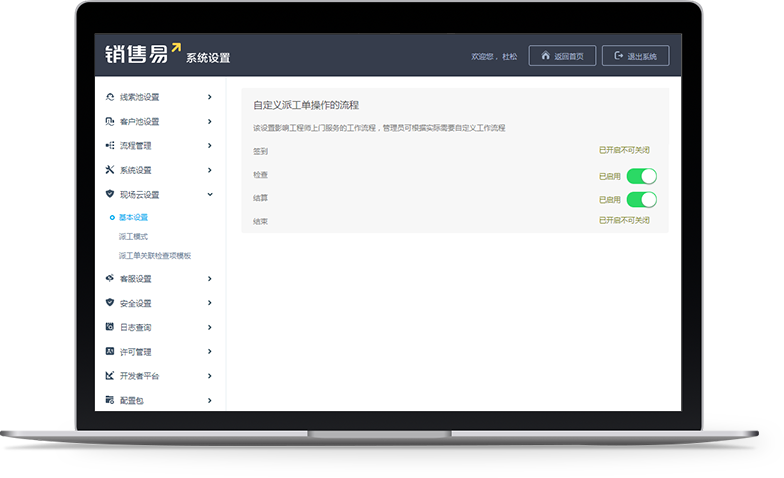Expand the 许可管理 menu chevron
Screen dimensions: 784x478
tap(209, 352)
